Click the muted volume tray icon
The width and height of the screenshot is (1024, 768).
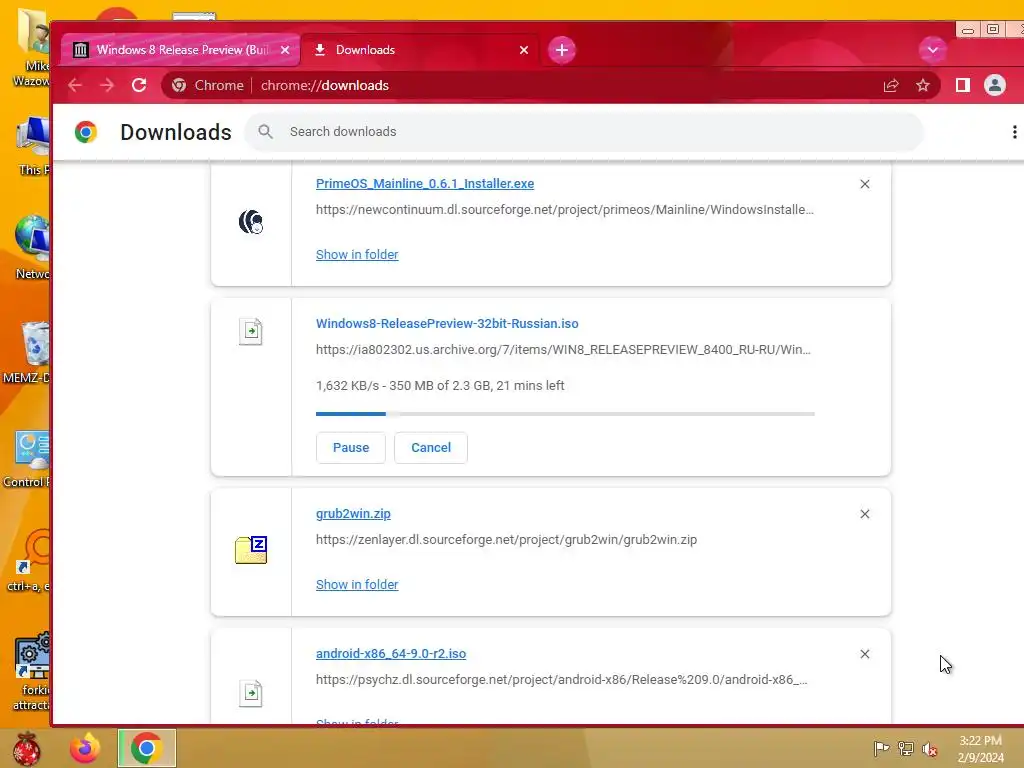(x=930, y=748)
